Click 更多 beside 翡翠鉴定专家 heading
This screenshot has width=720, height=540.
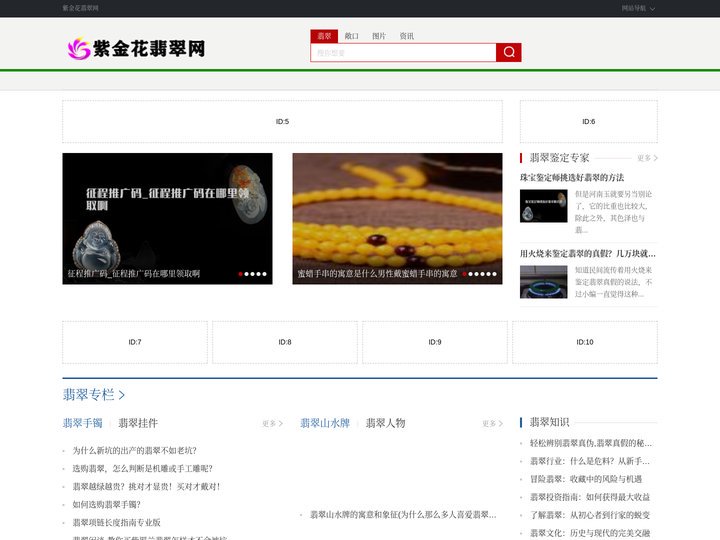click(x=647, y=158)
